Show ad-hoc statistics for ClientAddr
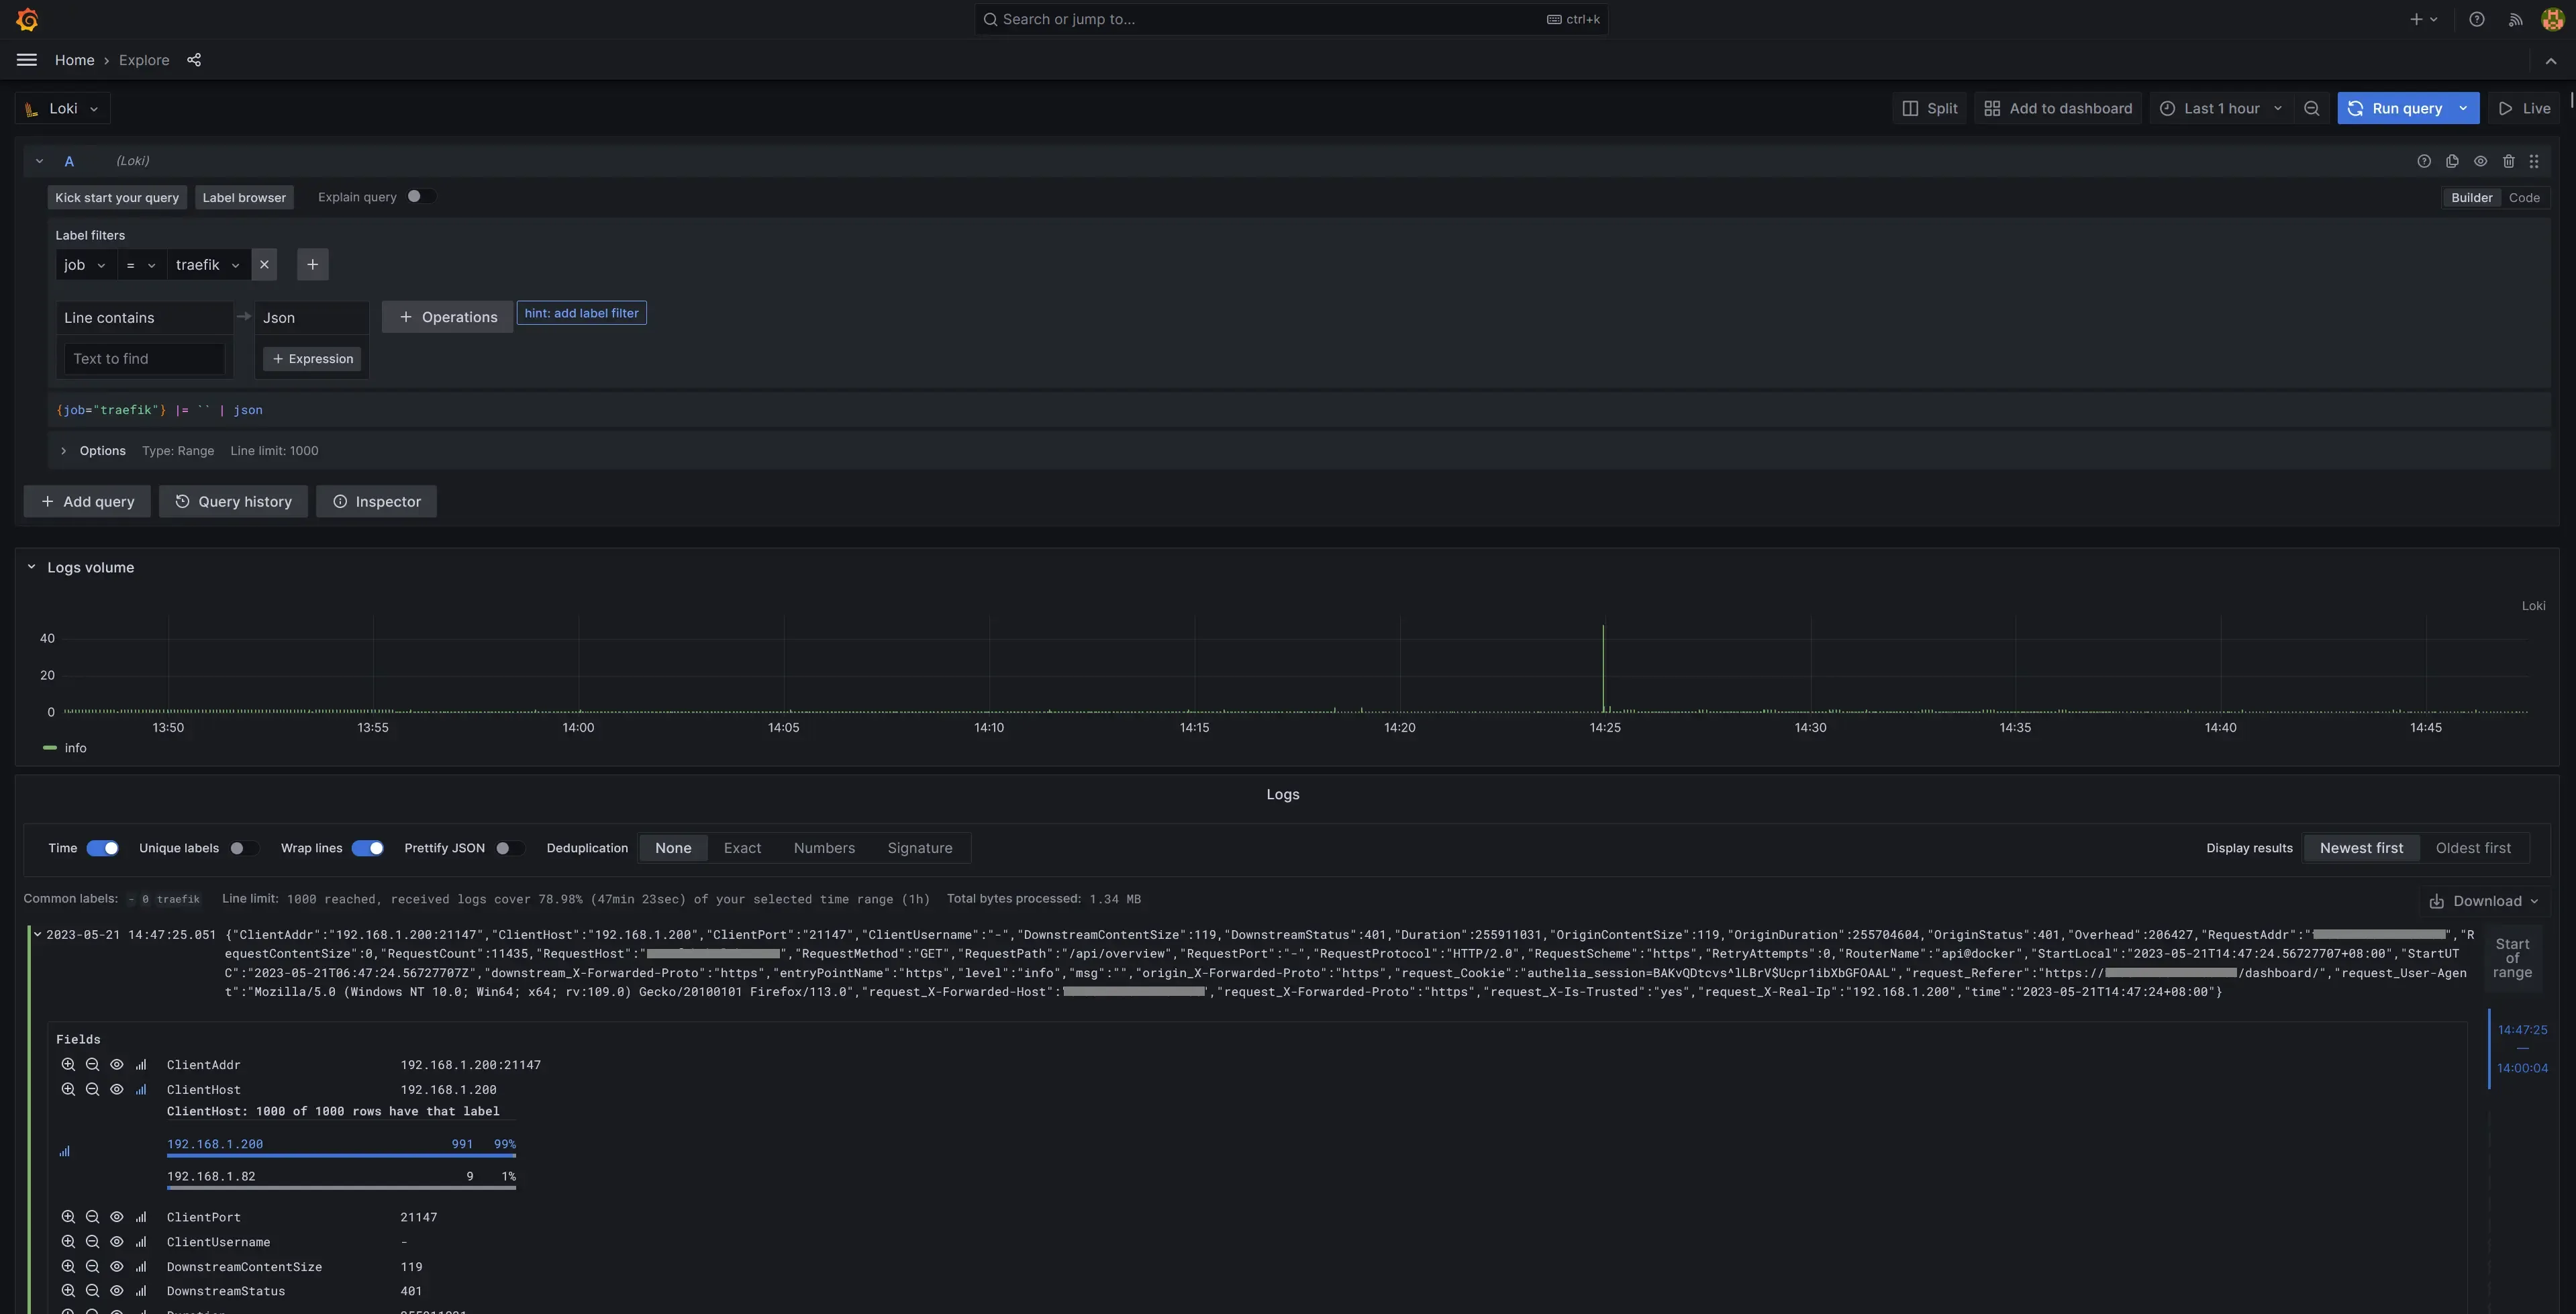 (x=141, y=1065)
